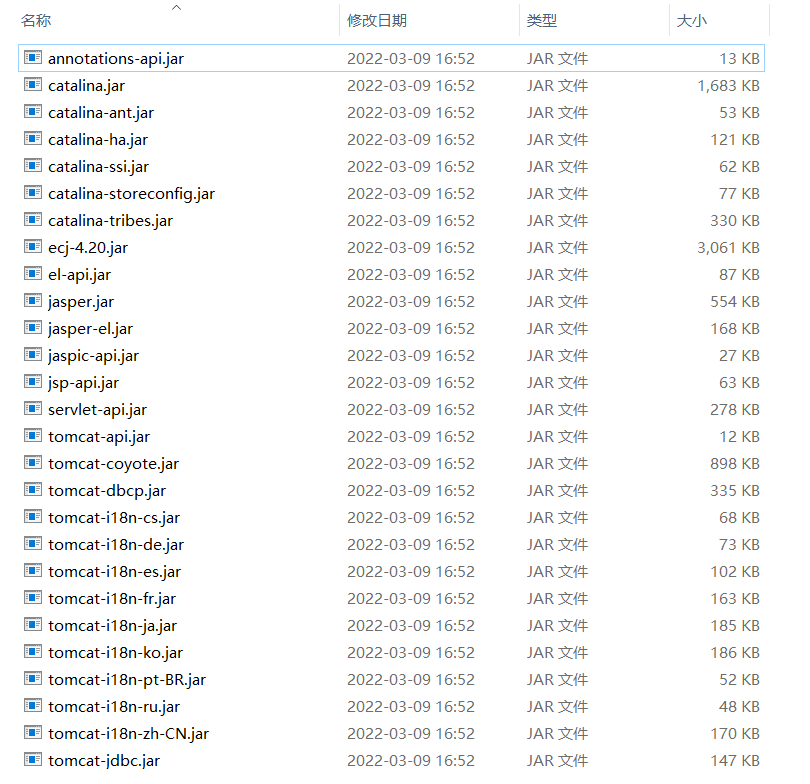Select the file name catalina-ant.jar
810x784 pixels.
(x=101, y=112)
